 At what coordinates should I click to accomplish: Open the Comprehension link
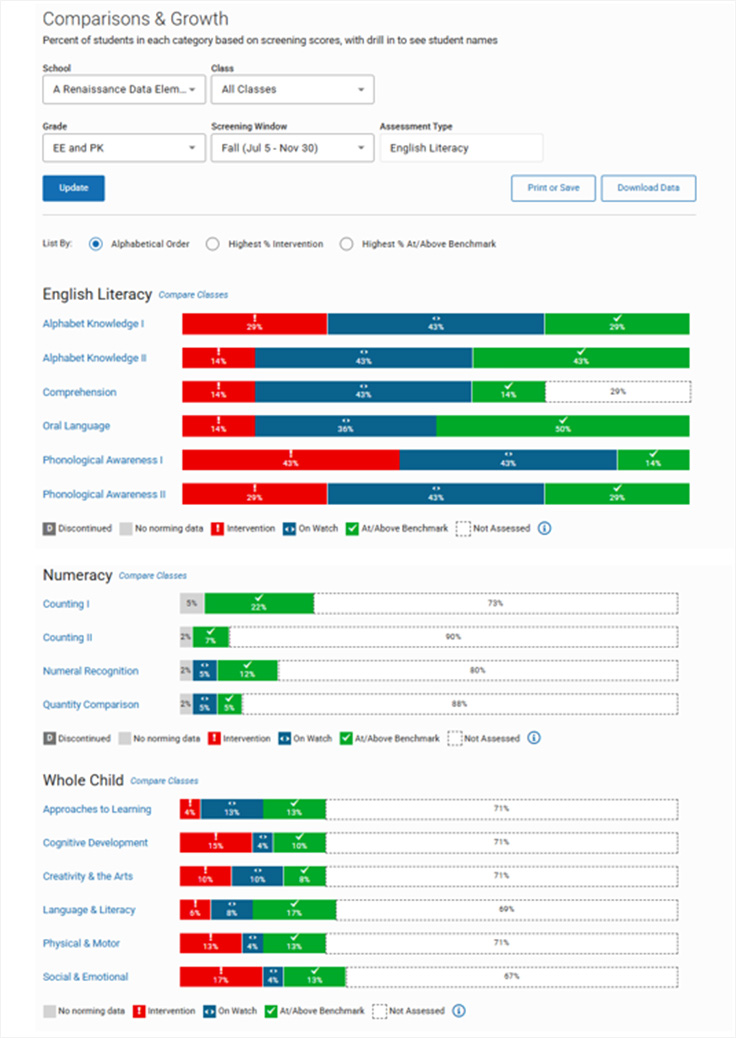click(x=79, y=392)
